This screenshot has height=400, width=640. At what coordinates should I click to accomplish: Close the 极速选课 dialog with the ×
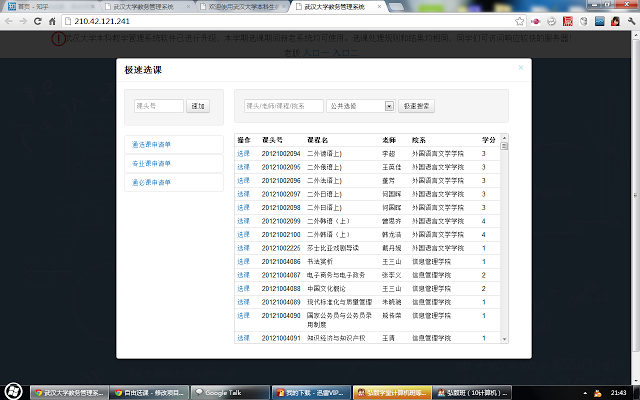[x=520, y=68]
